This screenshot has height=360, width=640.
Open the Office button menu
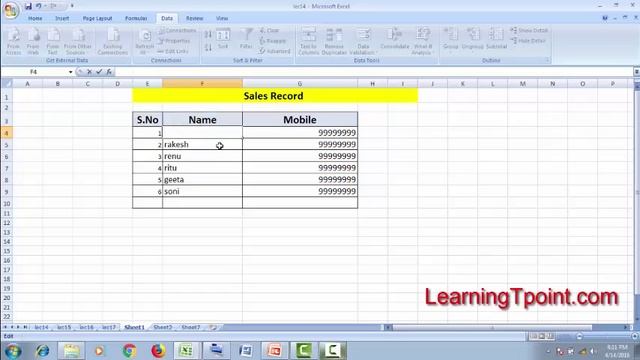[11, 10]
